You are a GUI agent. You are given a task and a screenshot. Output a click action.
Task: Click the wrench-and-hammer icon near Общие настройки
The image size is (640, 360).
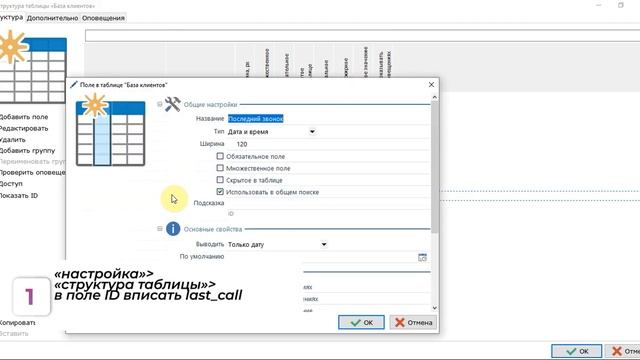click(x=173, y=104)
